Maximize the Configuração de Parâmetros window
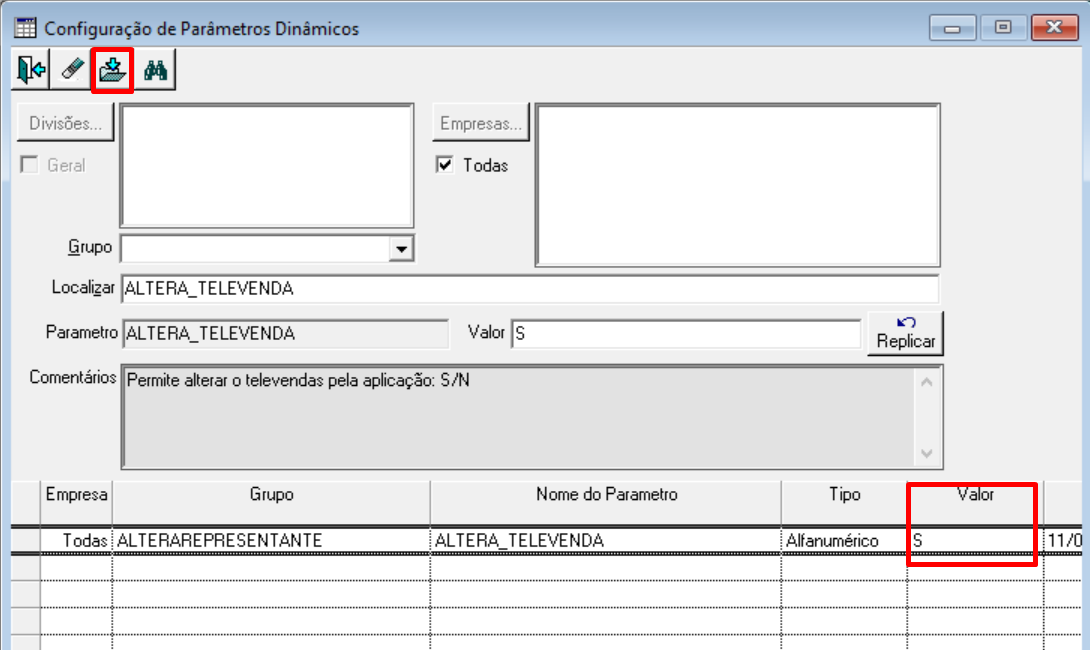Screen dimensions: 1090x650 tap(1003, 28)
